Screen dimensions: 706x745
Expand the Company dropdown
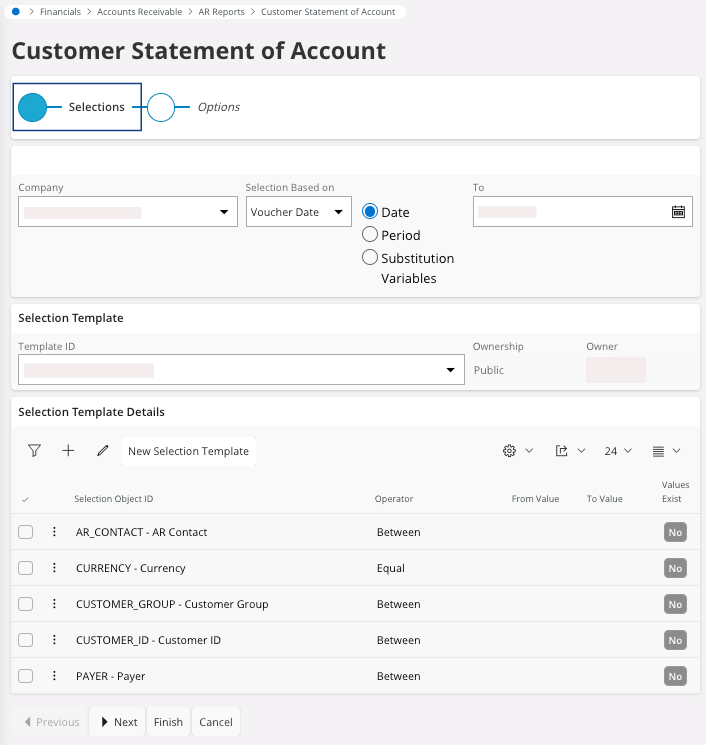pos(224,212)
